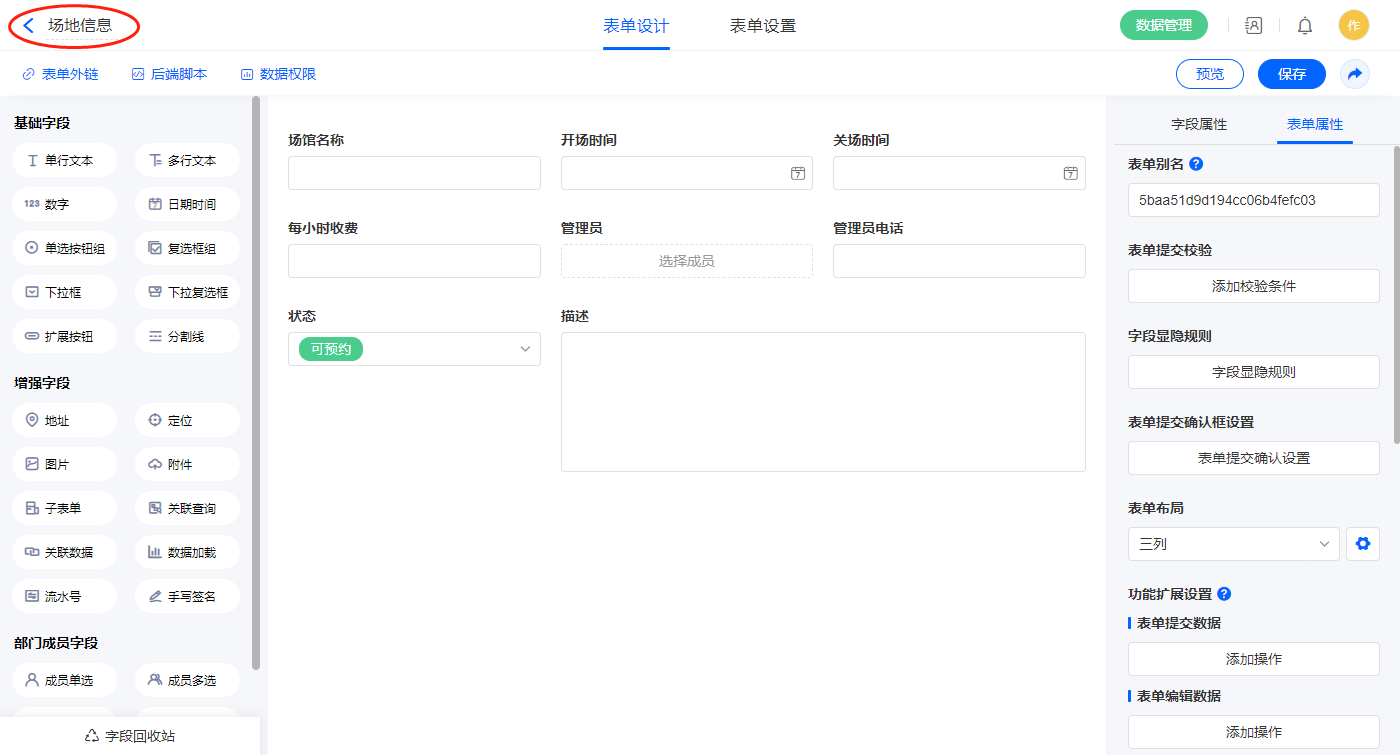
Task: Open the layout settings gear icon
Action: [1362, 544]
